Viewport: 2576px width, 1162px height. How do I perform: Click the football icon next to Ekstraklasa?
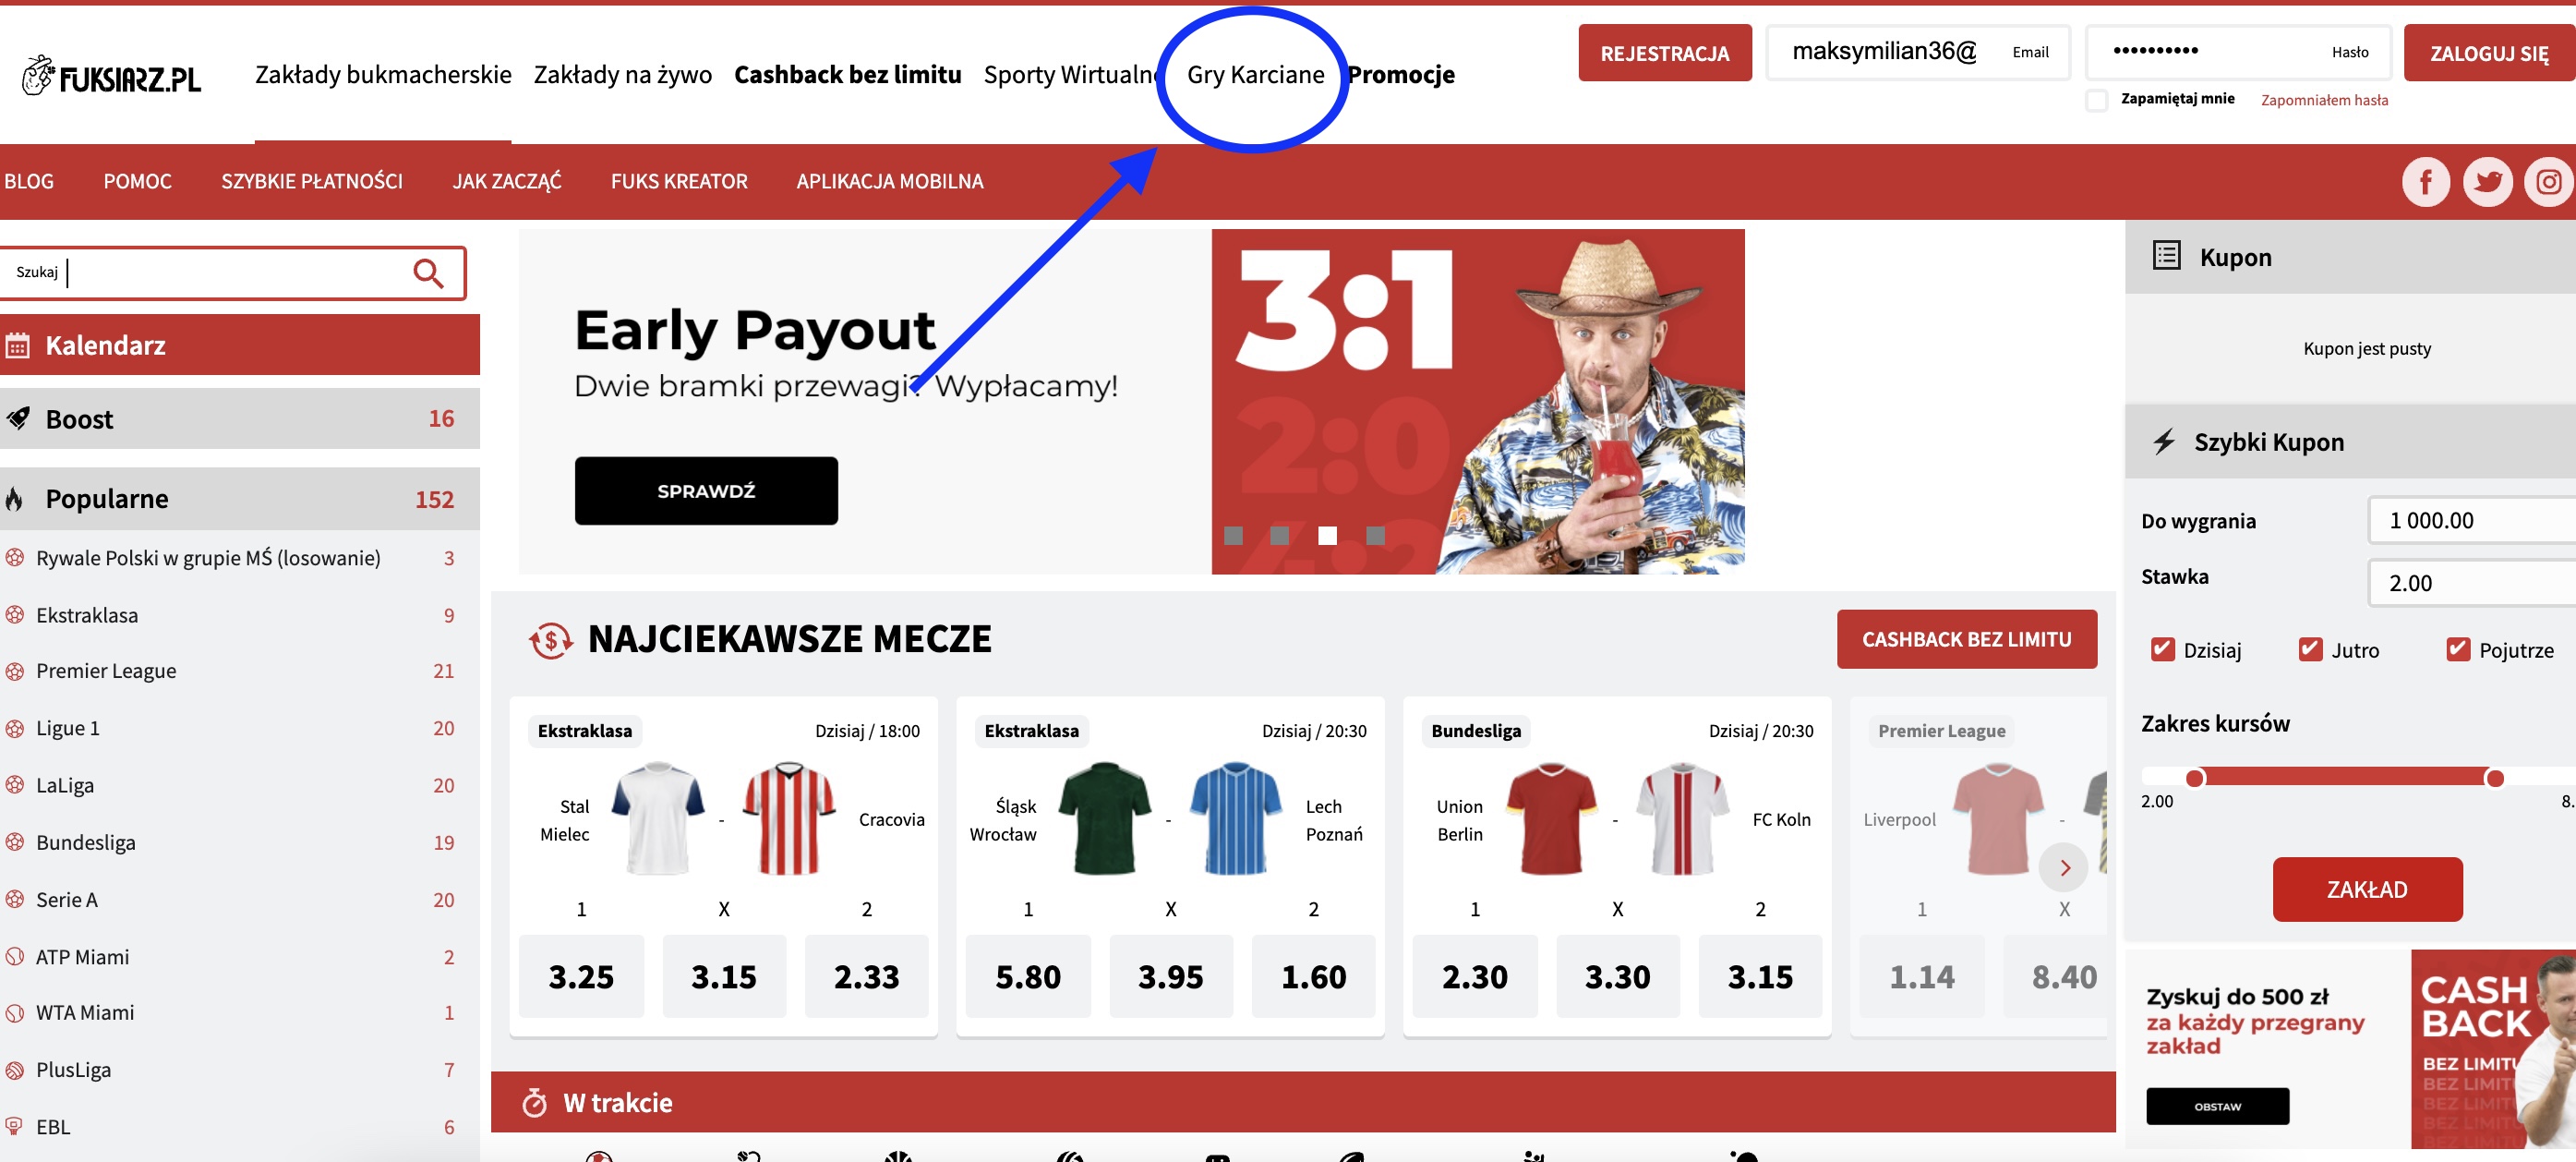pyautogui.click(x=15, y=615)
